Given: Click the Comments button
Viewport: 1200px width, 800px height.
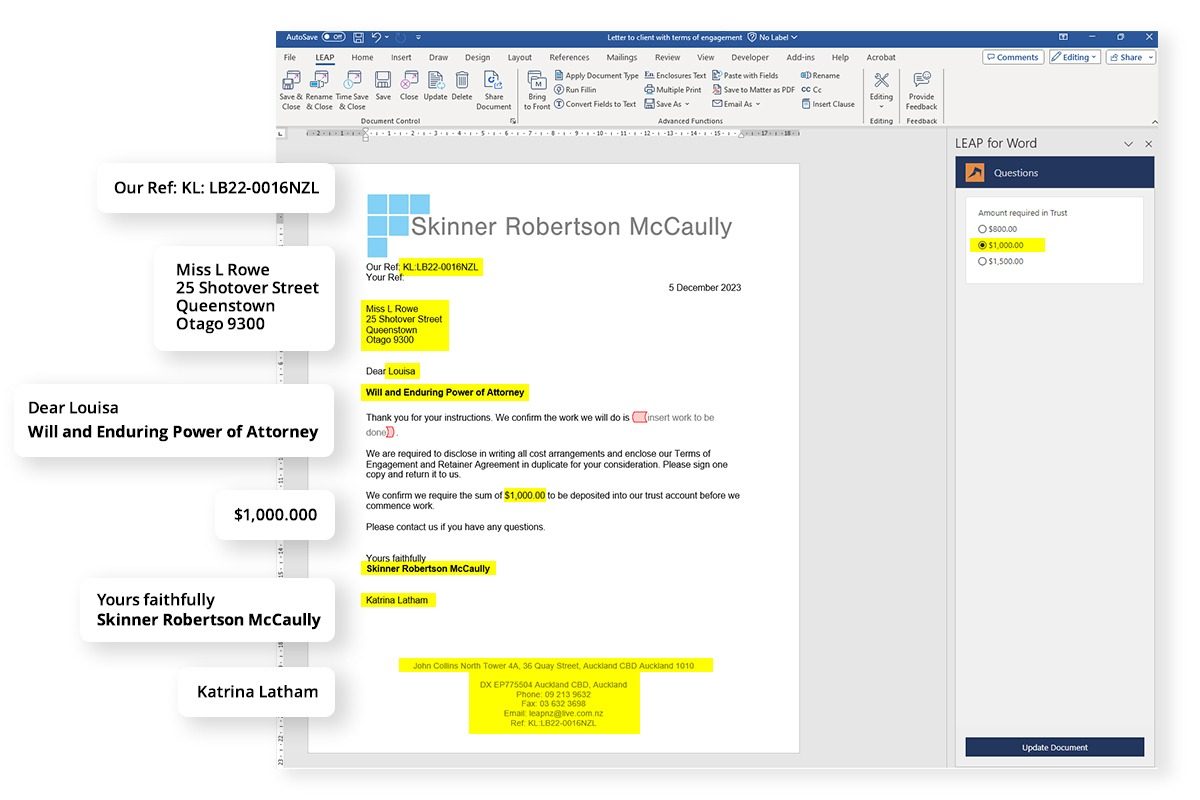Looking at the screenshot, I should (1013, 57).
